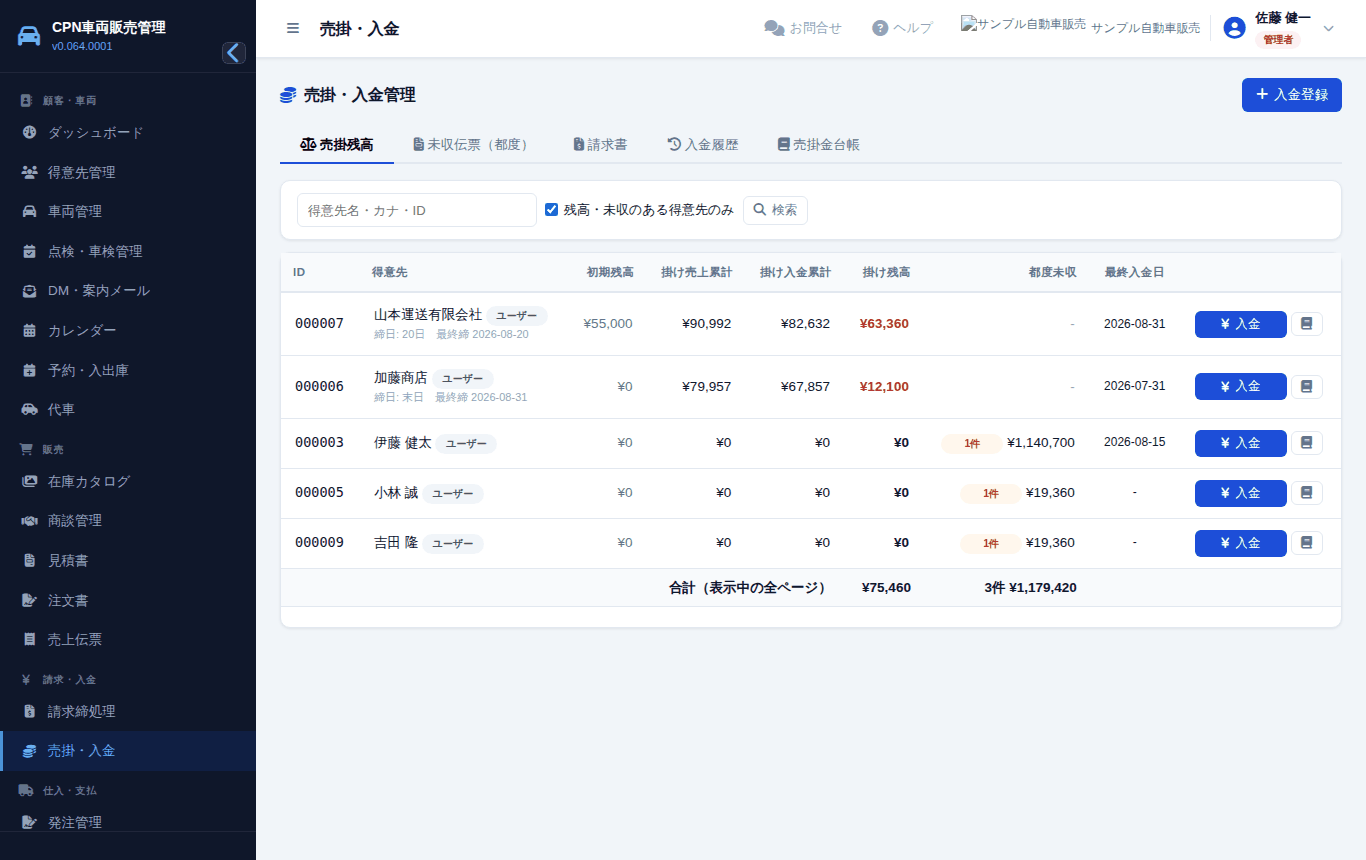Screen dimensions: 1366x860
Task: Toggle the hamburger menu icon
Action: [x=293, y=28]
